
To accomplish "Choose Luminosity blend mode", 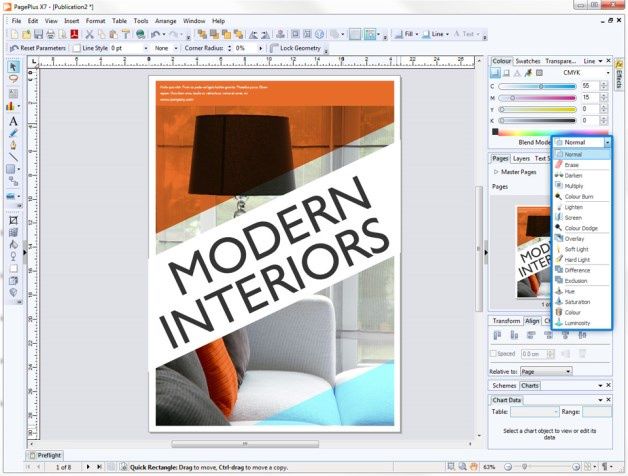I will click(x=582, y=323).
